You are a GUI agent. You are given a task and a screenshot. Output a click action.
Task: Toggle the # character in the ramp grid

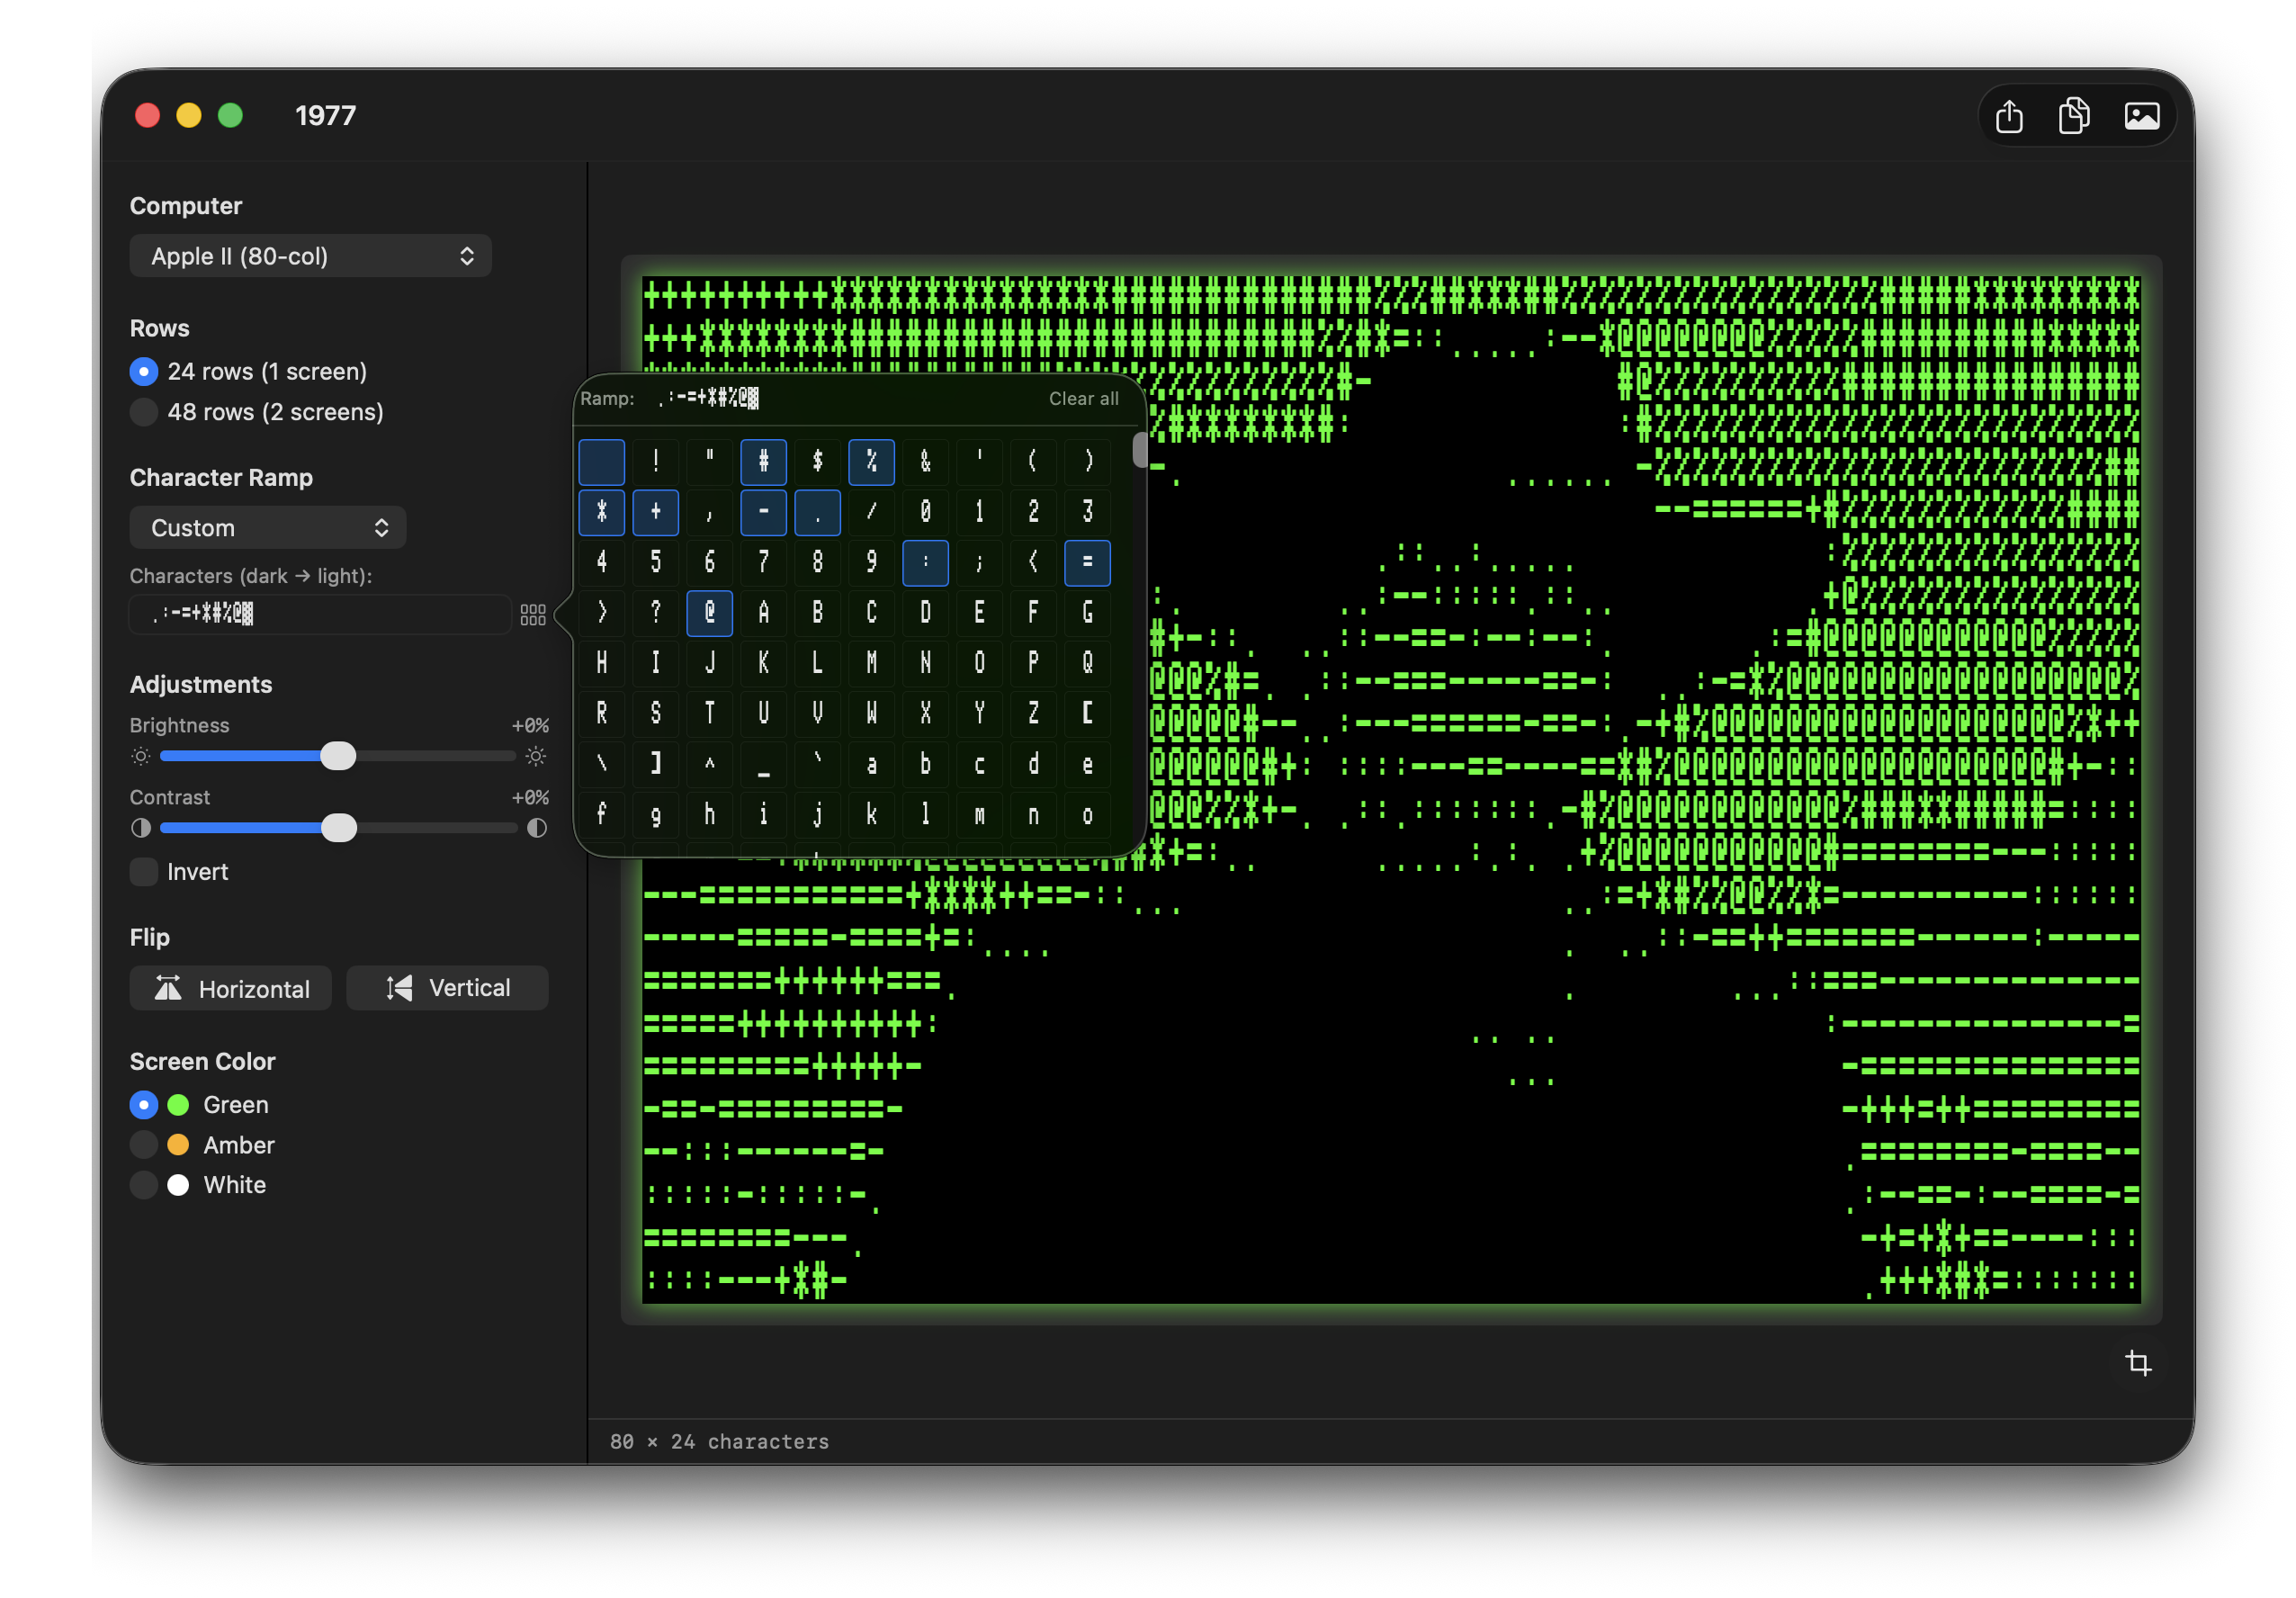763,461
